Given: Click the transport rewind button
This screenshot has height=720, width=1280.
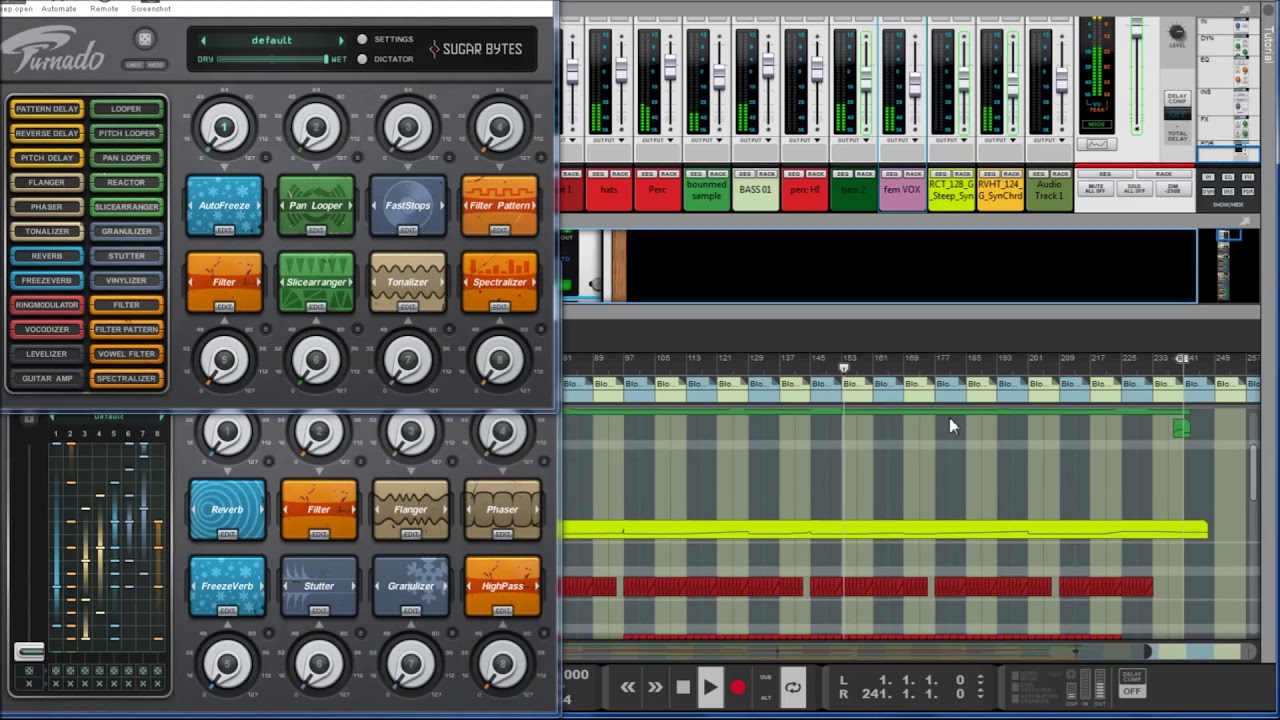Looking at the screenshot, I should (x=628, y=687).
